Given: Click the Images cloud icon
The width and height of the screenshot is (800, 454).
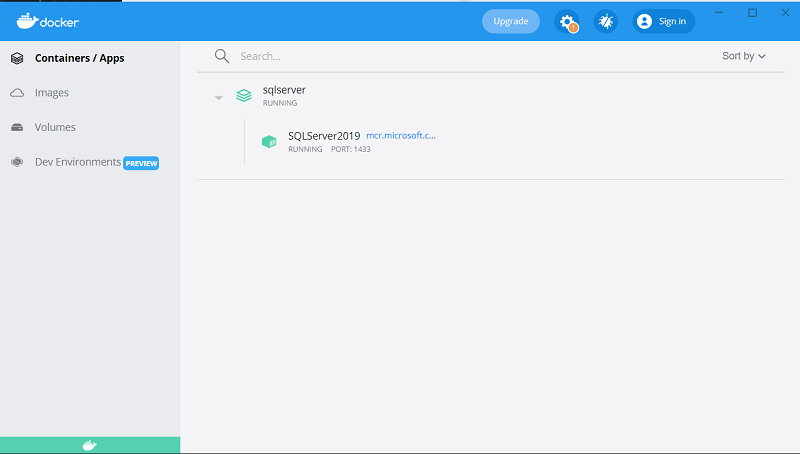Looking at the screenshot, I should (17, 93).
